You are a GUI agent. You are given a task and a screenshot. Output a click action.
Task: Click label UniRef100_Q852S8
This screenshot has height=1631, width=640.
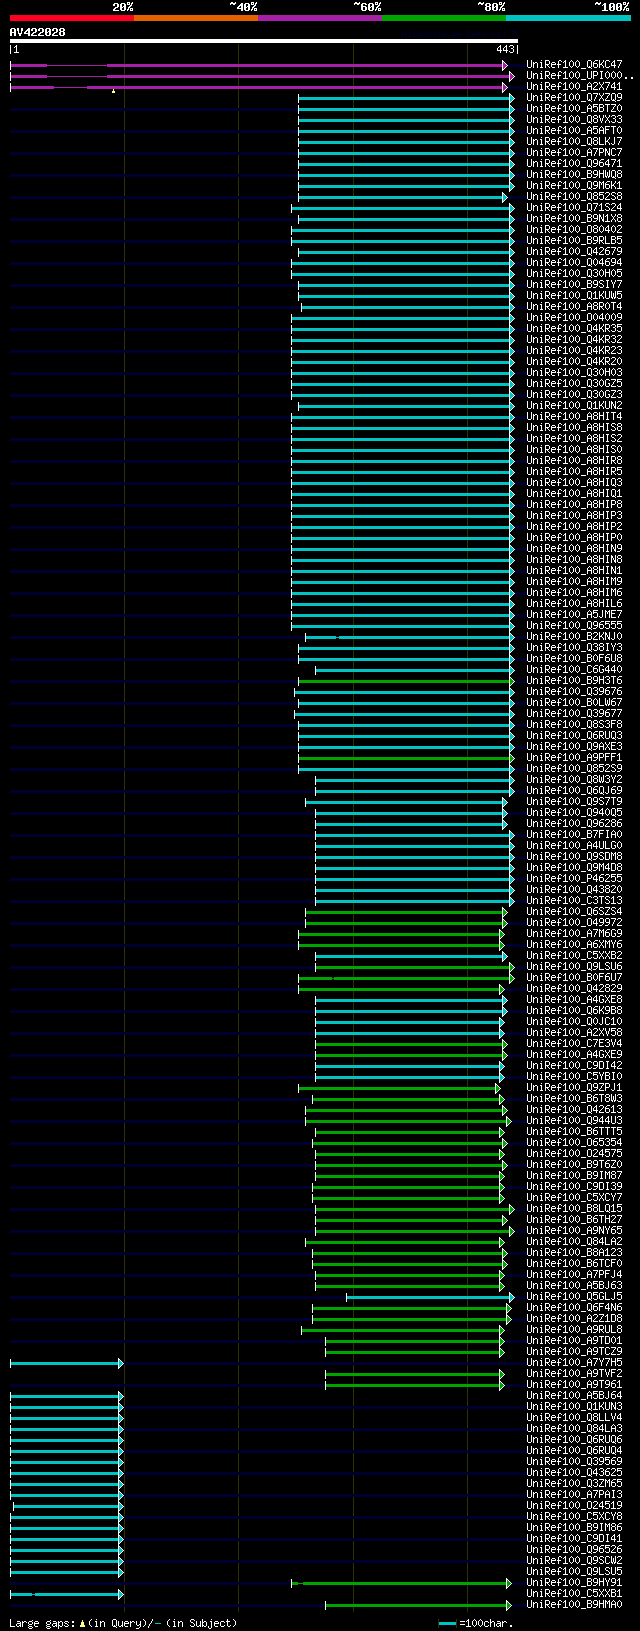point(574,197)
